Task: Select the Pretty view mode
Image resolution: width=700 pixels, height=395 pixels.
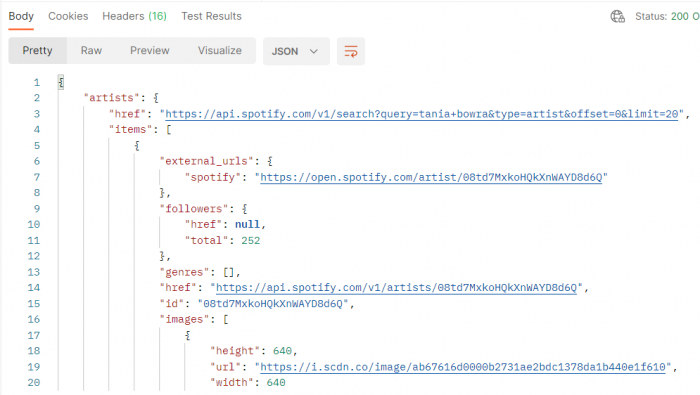Action: [38, 50]
